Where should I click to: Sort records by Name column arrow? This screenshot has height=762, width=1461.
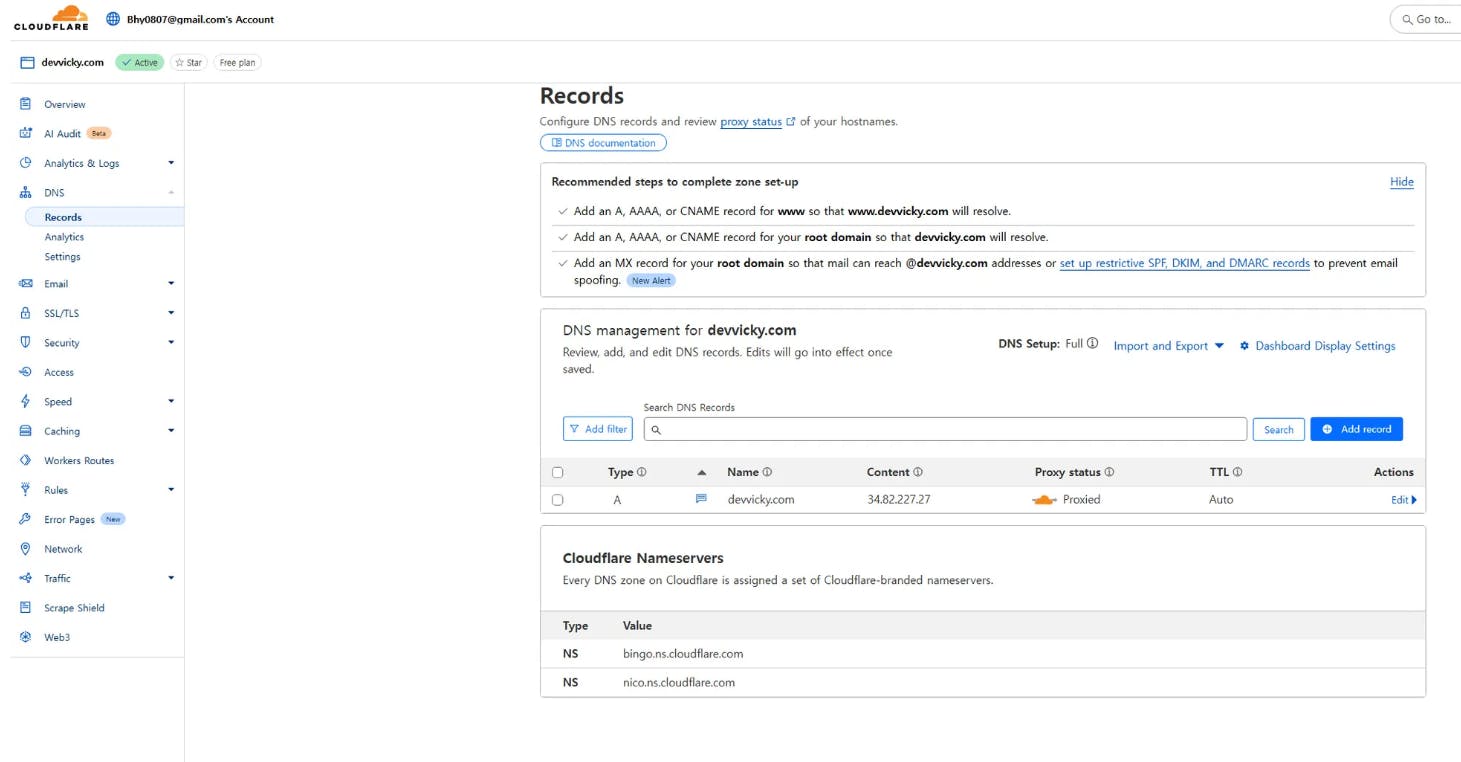tap(701, 473)
